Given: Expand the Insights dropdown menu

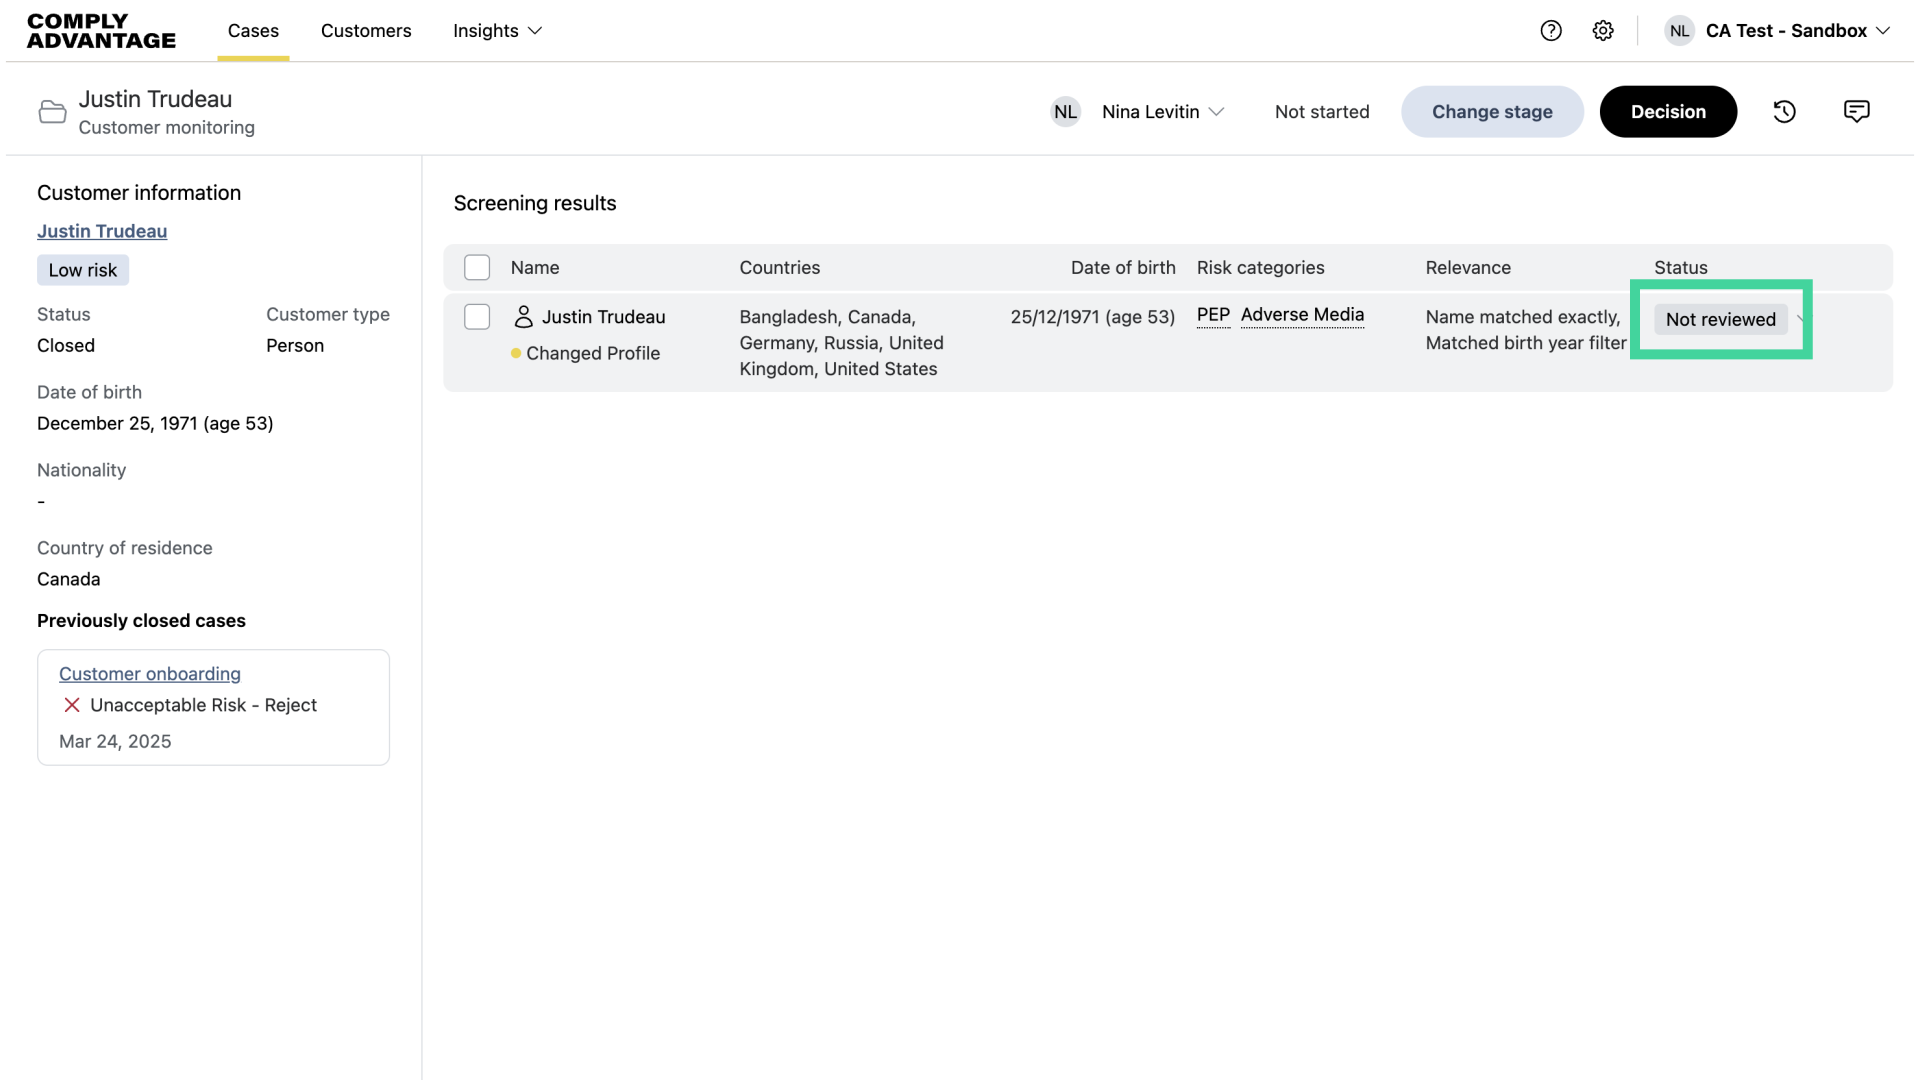Looking at the screenshot, I should (497, 31).
